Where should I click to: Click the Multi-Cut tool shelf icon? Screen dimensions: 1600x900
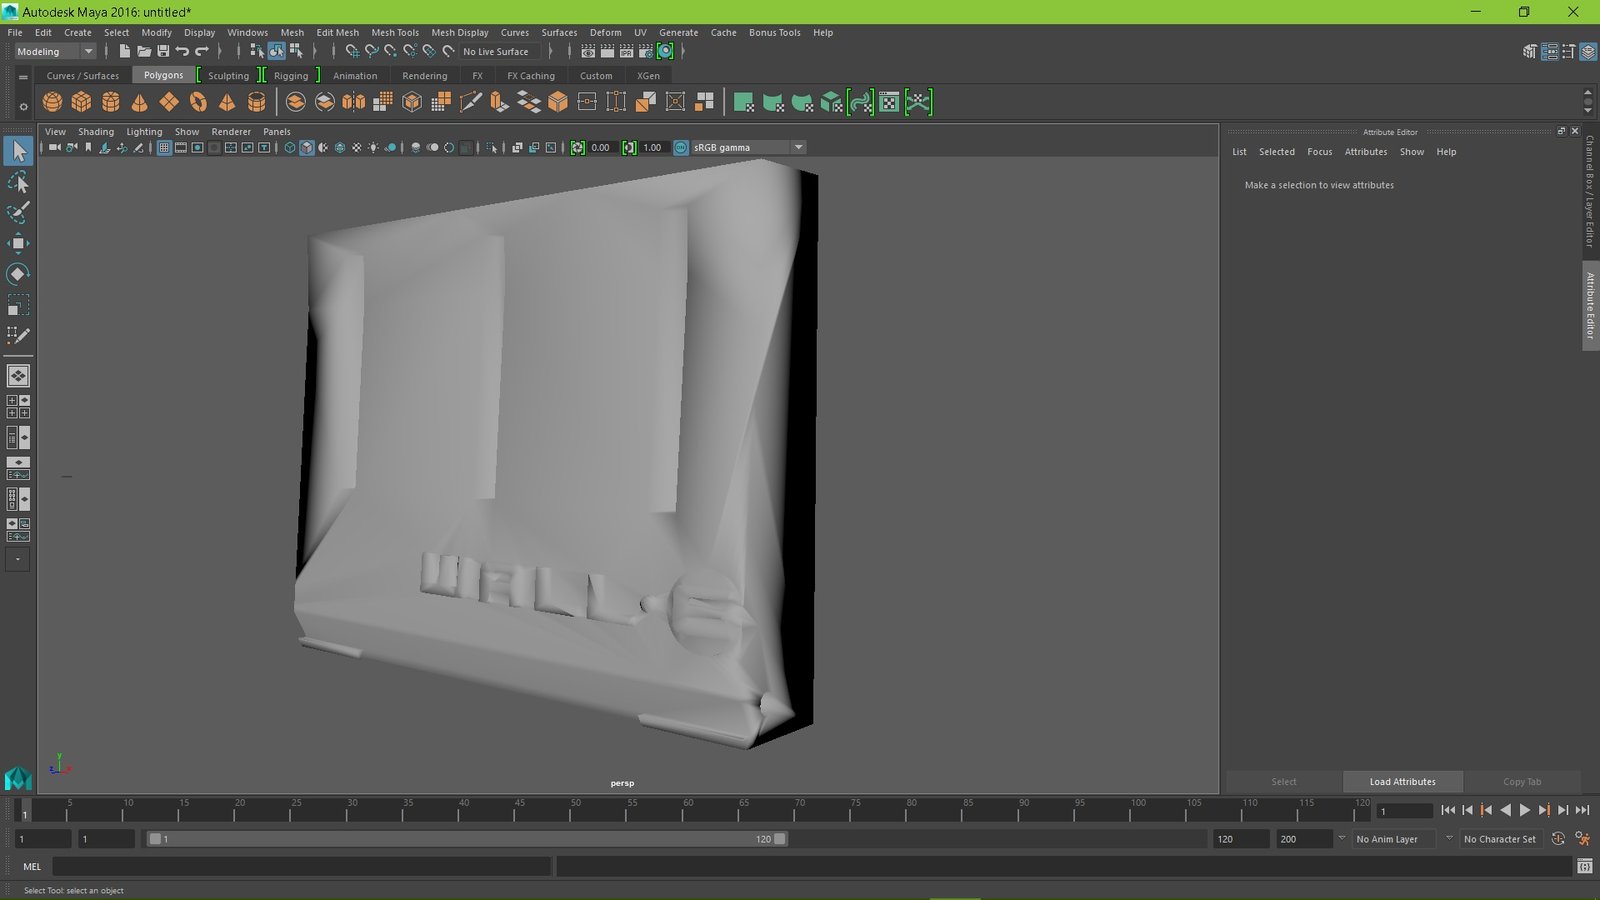click(470, 102)
